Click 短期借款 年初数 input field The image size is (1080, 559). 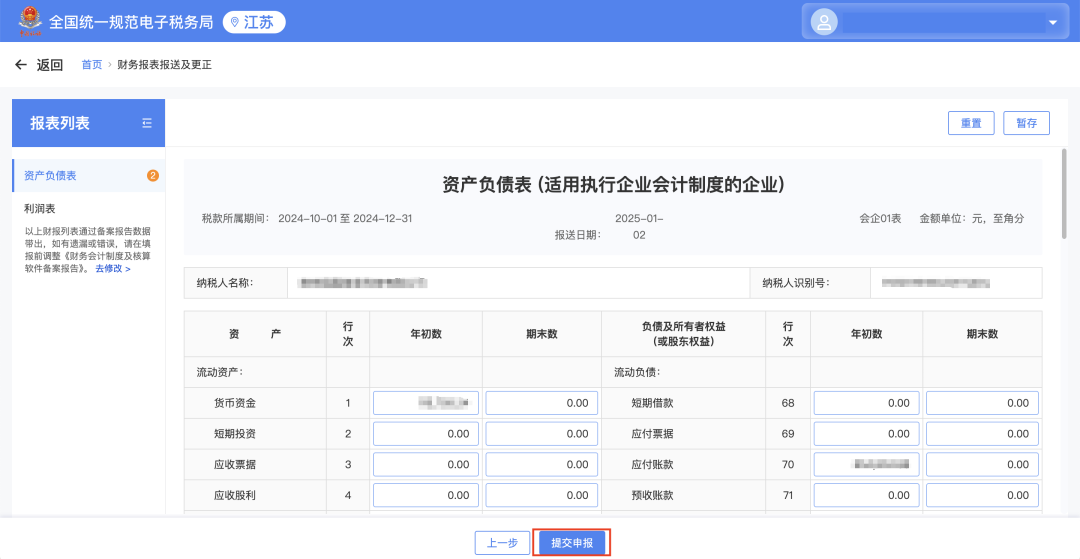click(866, 403)
